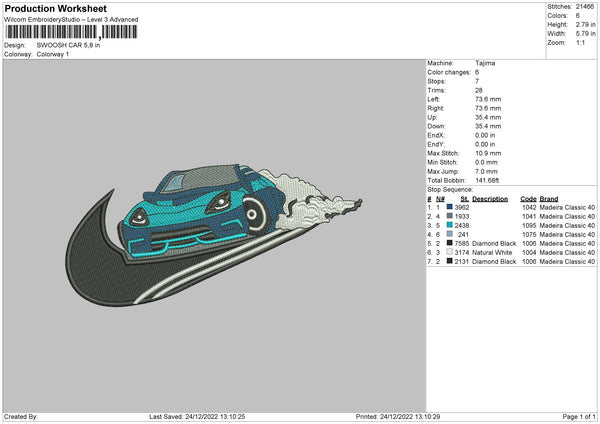The height and width of the screenshot is (424, 600).
Task: Click the 'Natural White' description
Action: tap(492, 253)
